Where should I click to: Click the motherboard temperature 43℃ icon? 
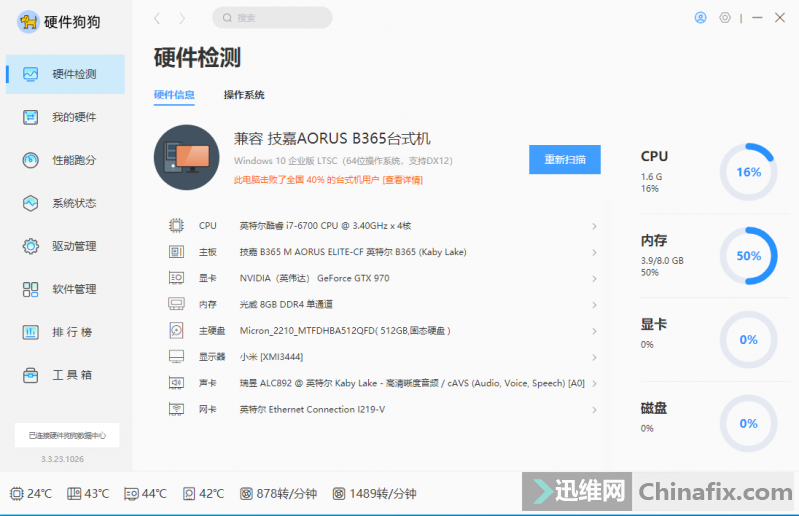coord(74,494)
